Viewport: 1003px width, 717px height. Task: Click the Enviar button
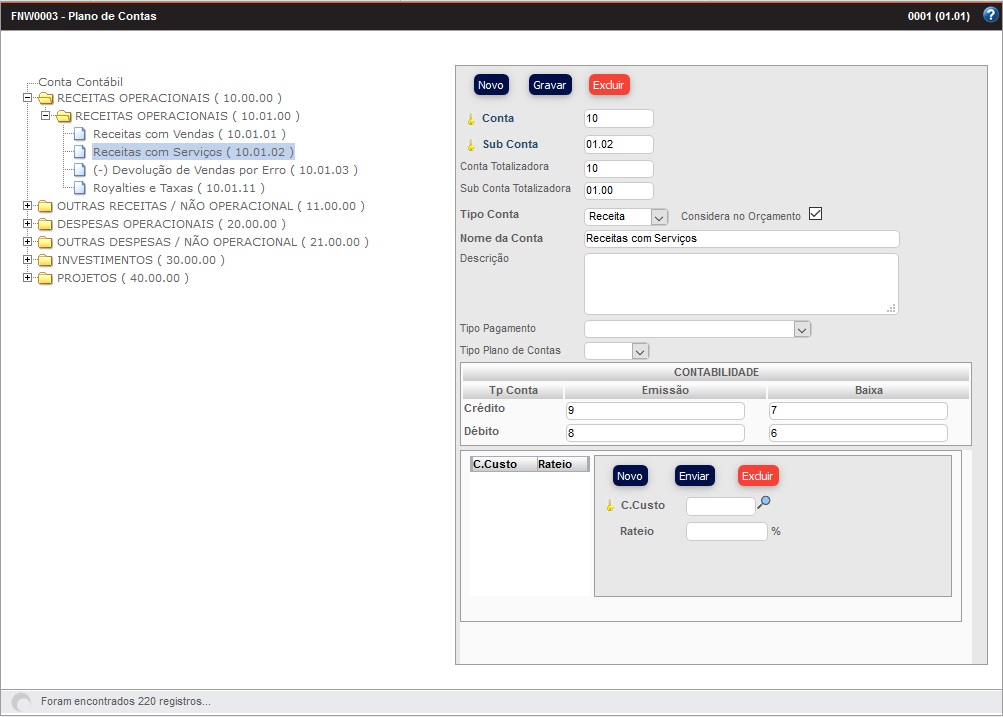694,476
